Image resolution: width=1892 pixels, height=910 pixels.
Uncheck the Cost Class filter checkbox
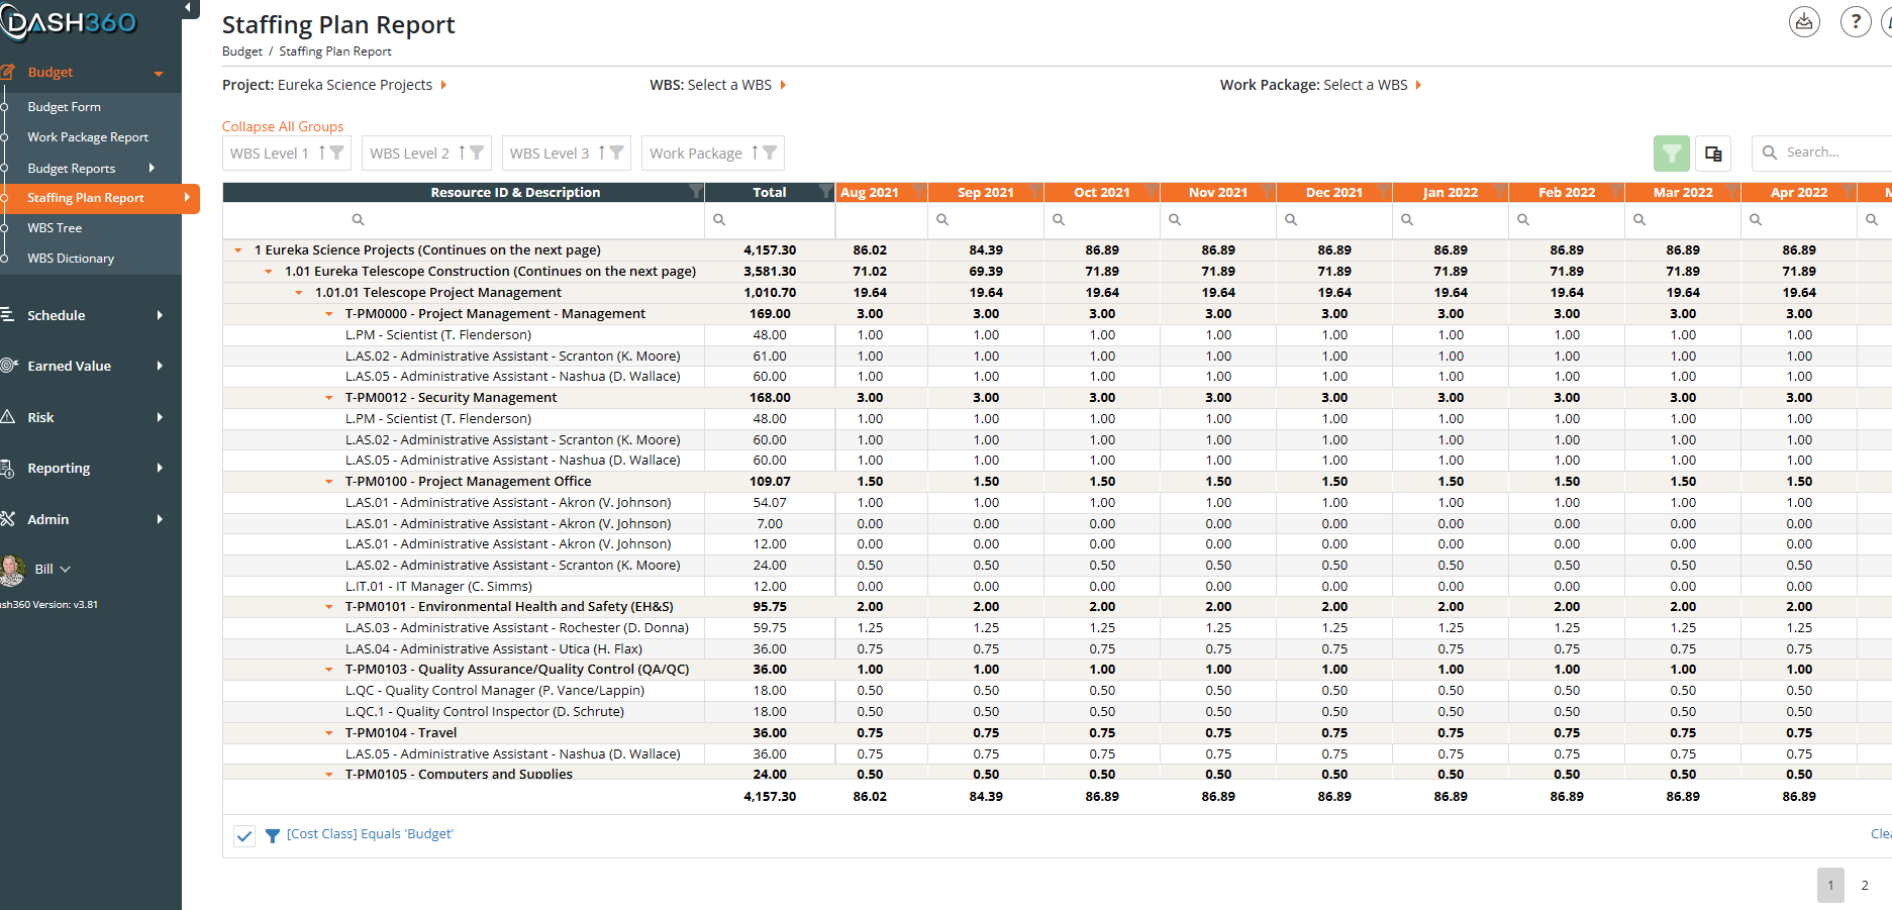244,836
